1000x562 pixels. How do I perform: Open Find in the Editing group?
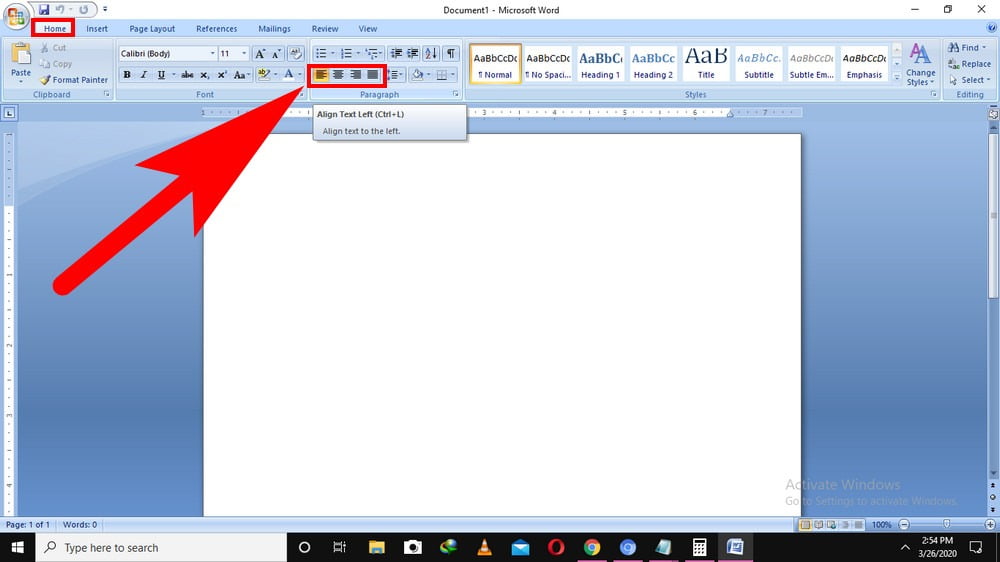pyautogui.click(x=967, y=48)
